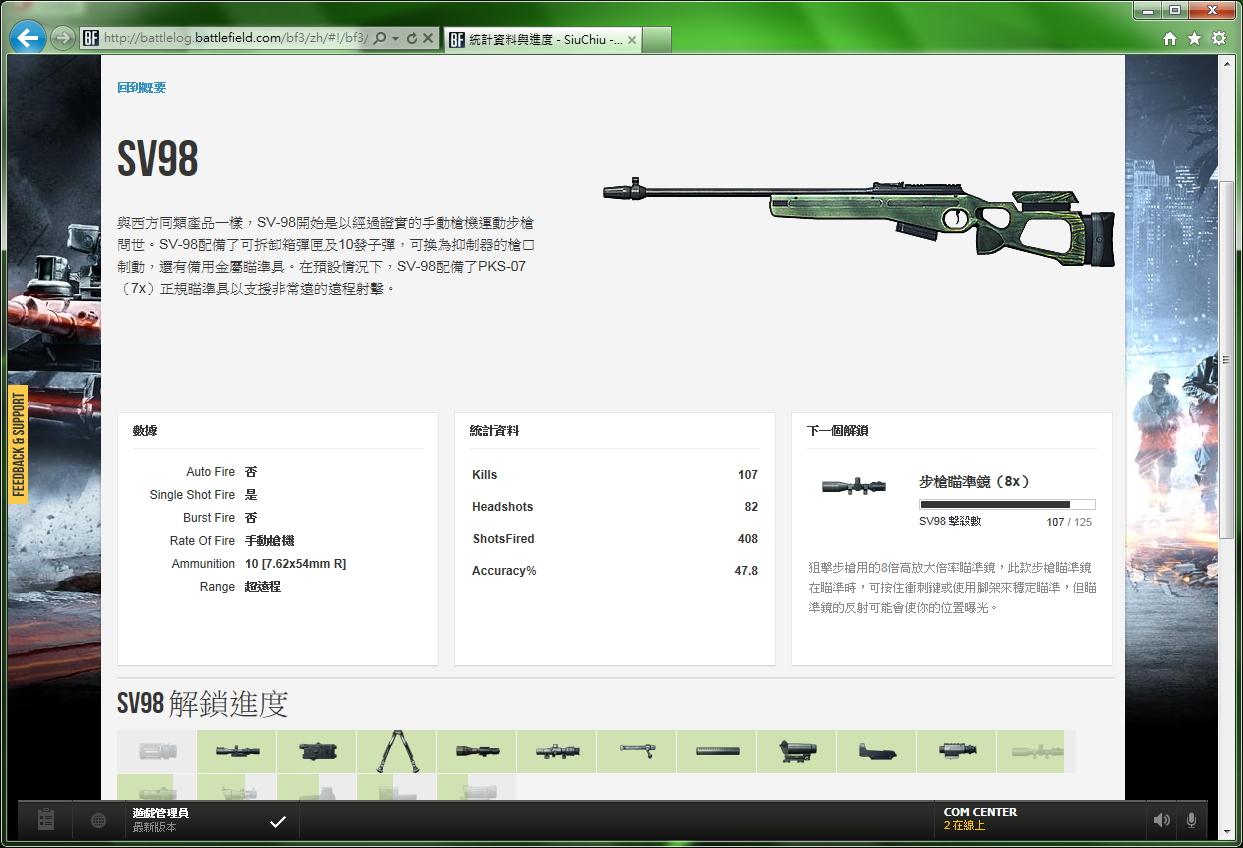The width and height of the screenshot is (1243, 848).
Task: Click the browser forward arrow
Action: point(62,39)
